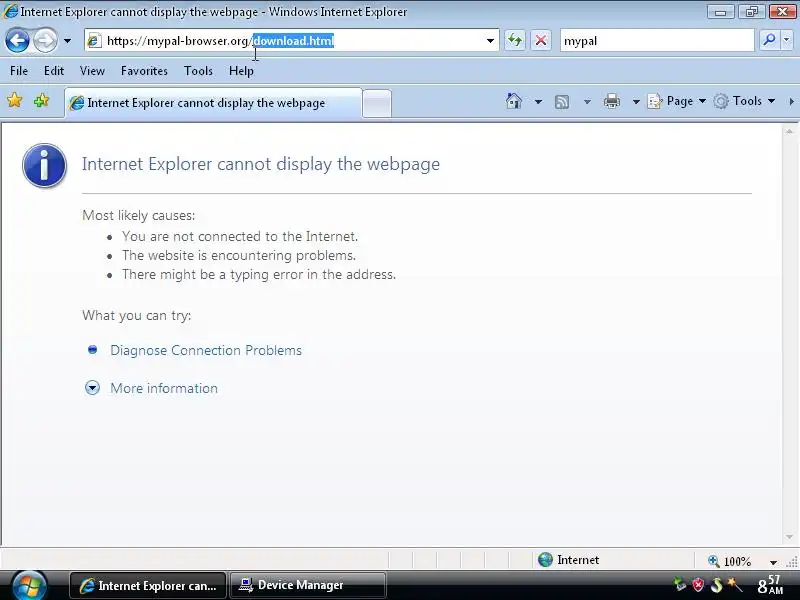Click the 'Most likely causes:' text
Screen dimensions: 800x600
(x=138, y=215)
